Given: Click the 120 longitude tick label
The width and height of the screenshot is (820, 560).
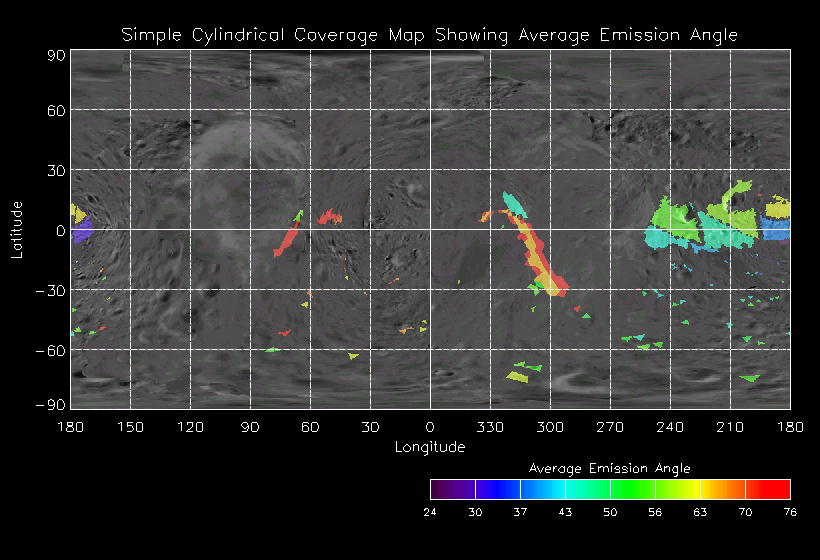Looking at the screenshot, I should (x=190, y=426).
